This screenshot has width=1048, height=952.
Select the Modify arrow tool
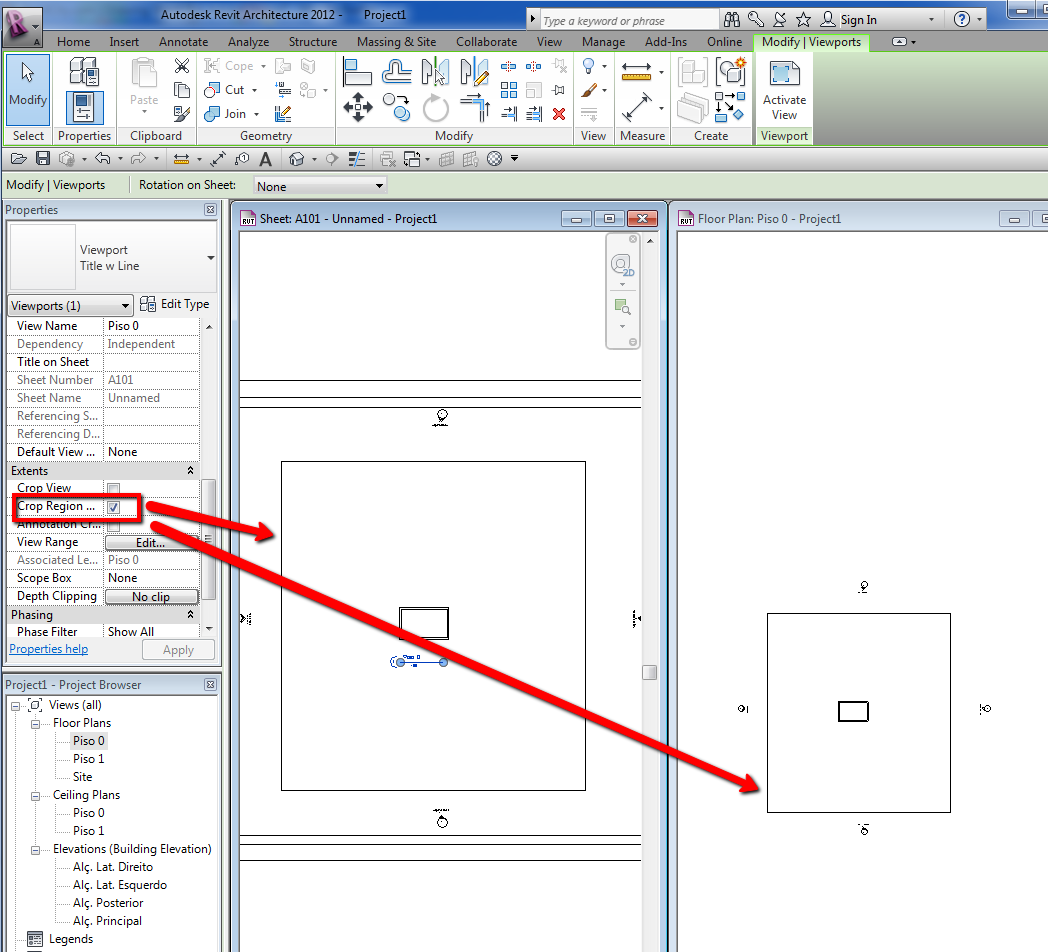click(x=27, y=89)
